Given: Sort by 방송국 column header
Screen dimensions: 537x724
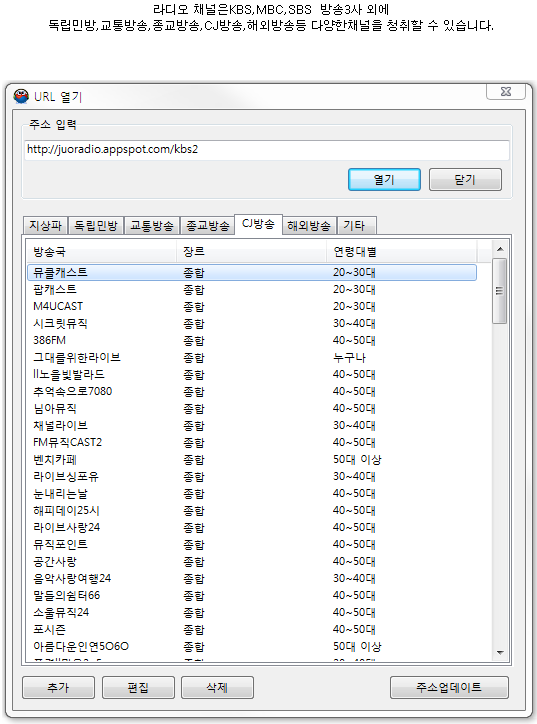Looking at the screenshot, I should pos(101,252).
